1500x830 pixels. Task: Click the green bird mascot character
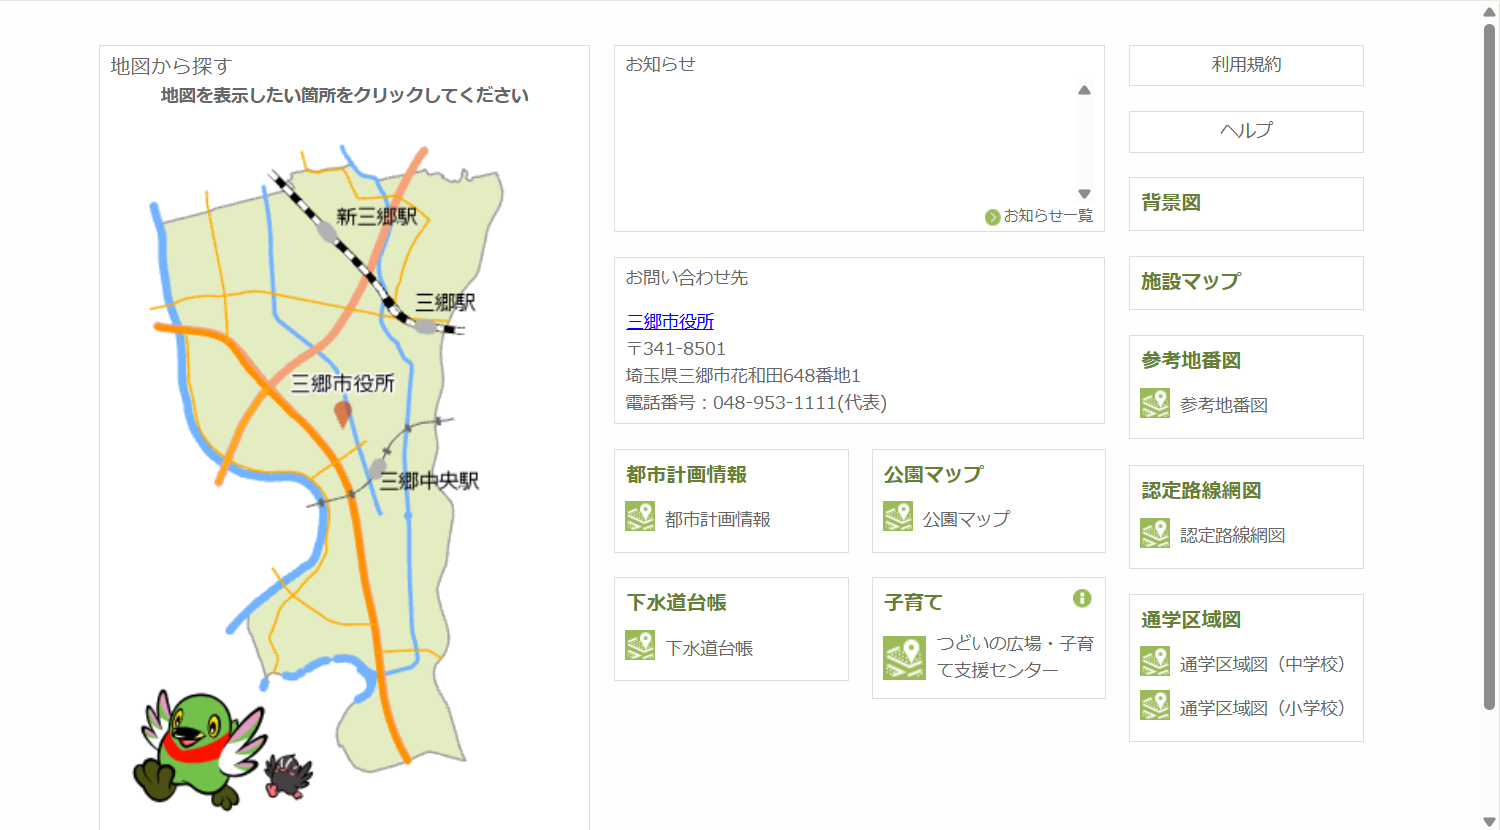pos(198,748)
